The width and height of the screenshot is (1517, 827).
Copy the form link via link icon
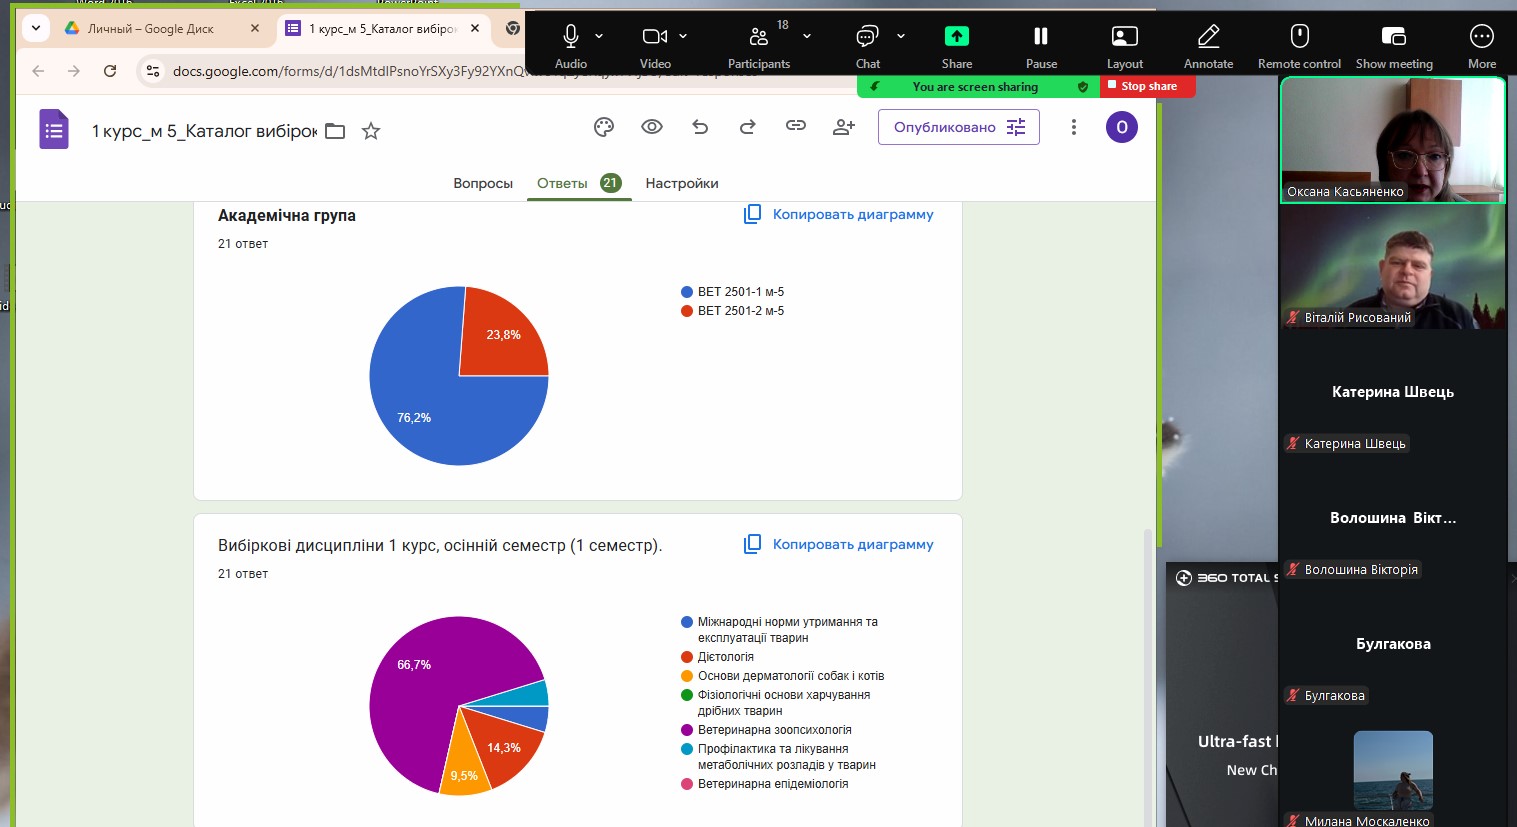[796, 126]
